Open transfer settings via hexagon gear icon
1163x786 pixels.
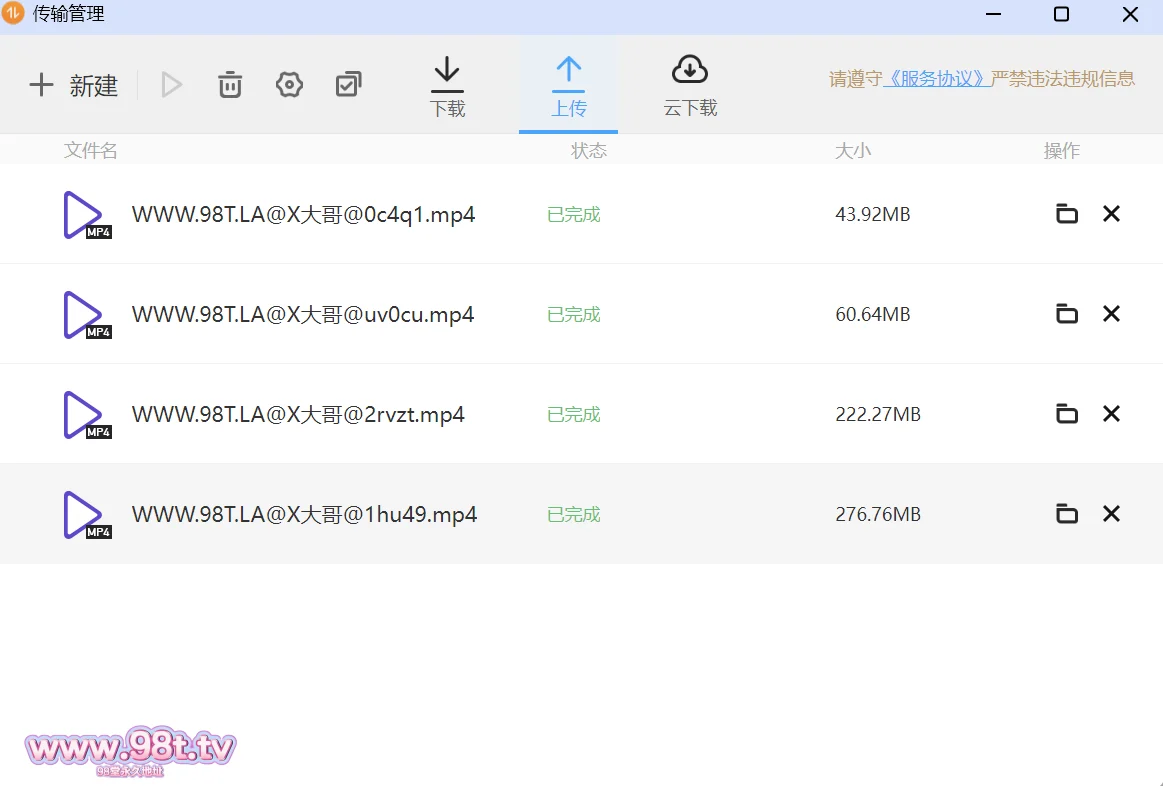pos(289,86)
